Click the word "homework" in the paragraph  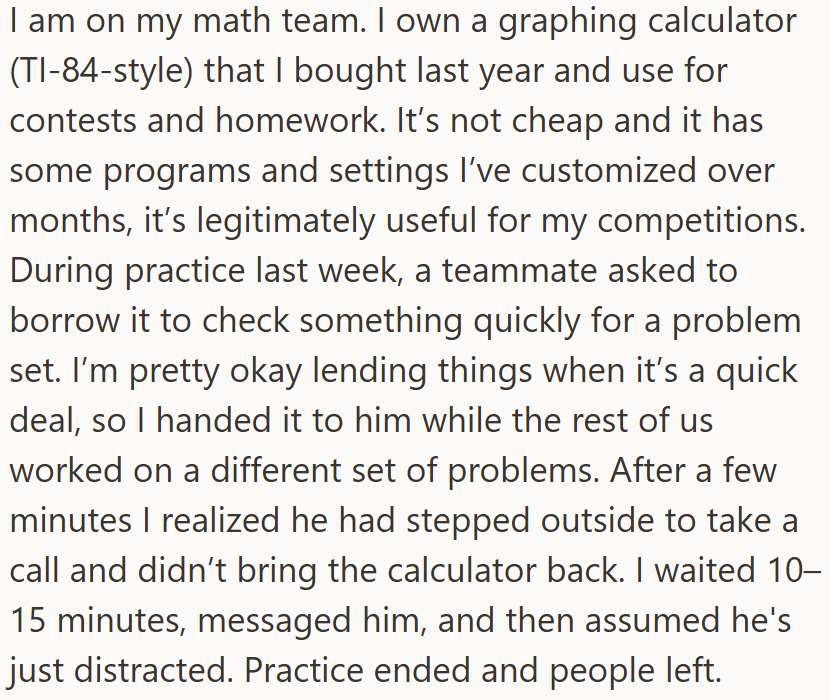pos(297,120)
